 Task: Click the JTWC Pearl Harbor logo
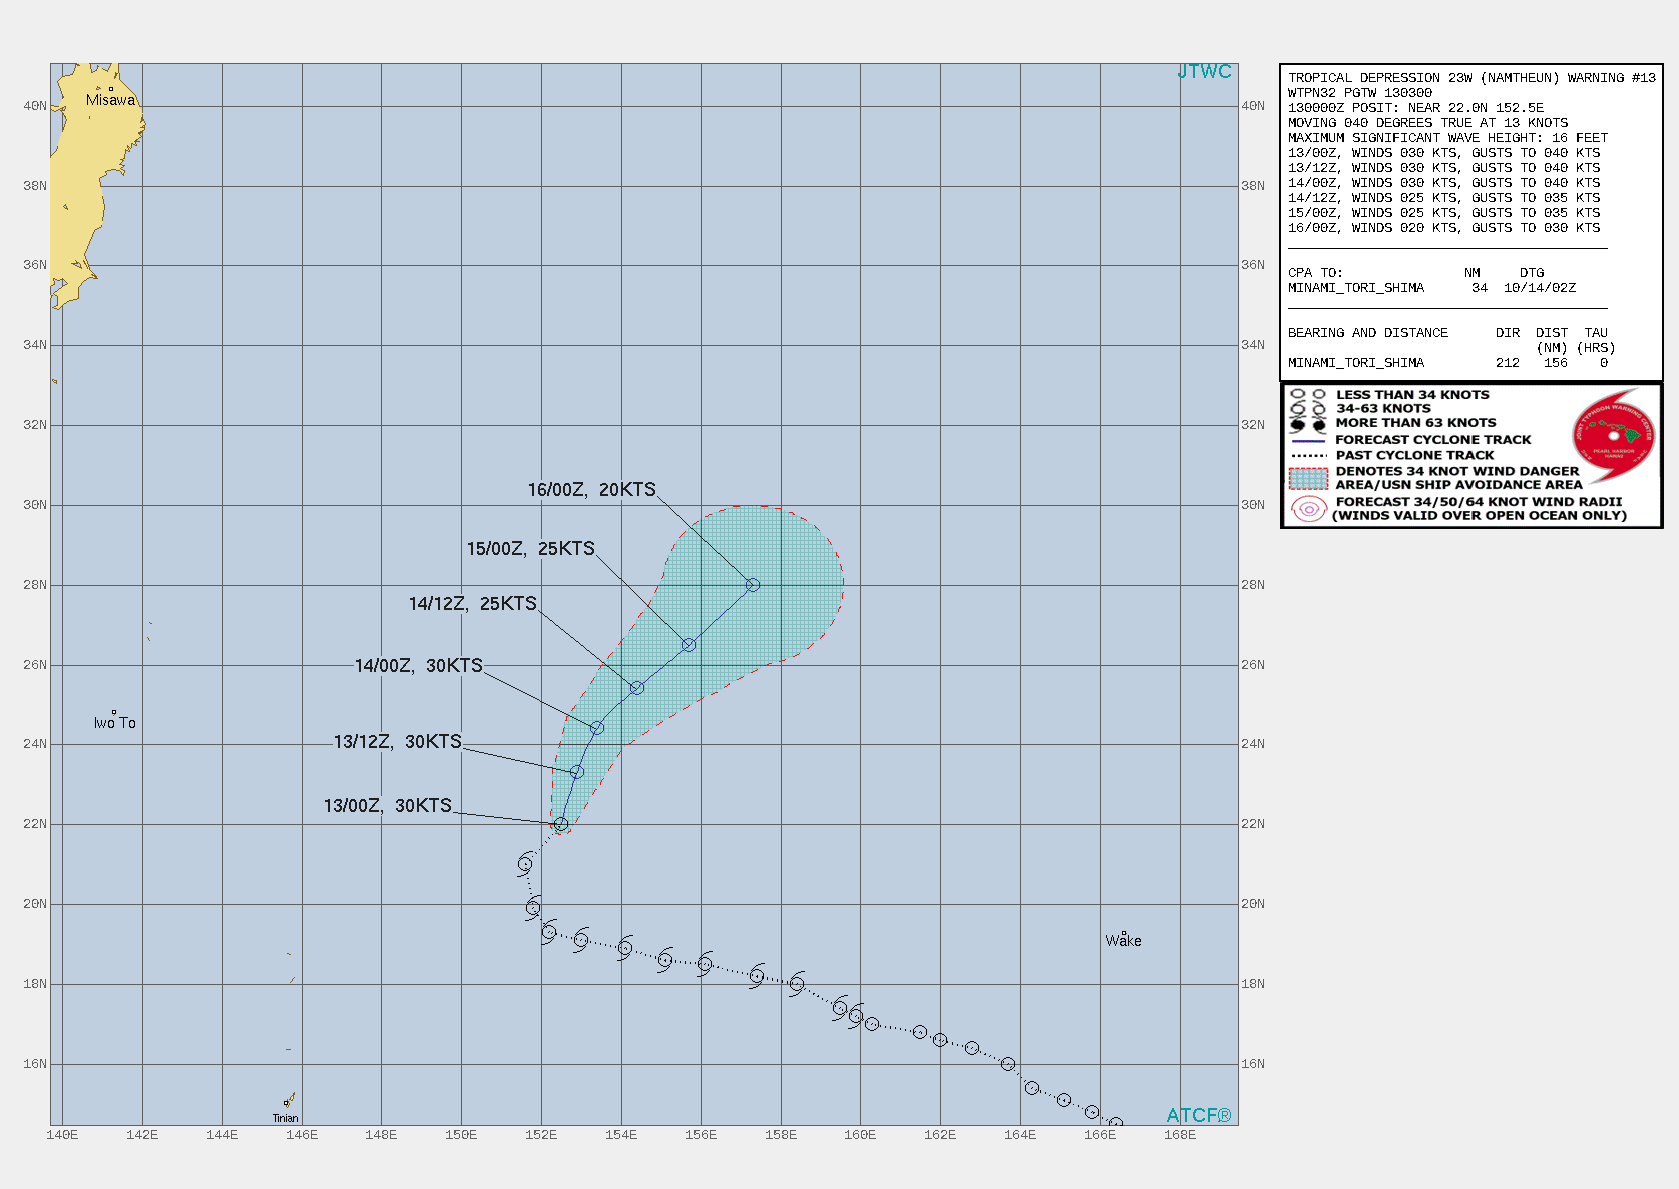[1612, 436]
